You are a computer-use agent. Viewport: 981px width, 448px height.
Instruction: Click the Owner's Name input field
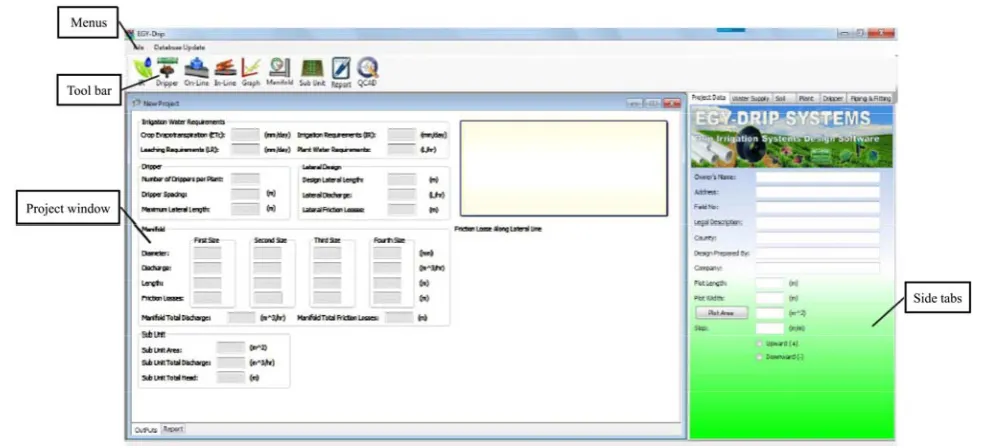tap(818, 177)
